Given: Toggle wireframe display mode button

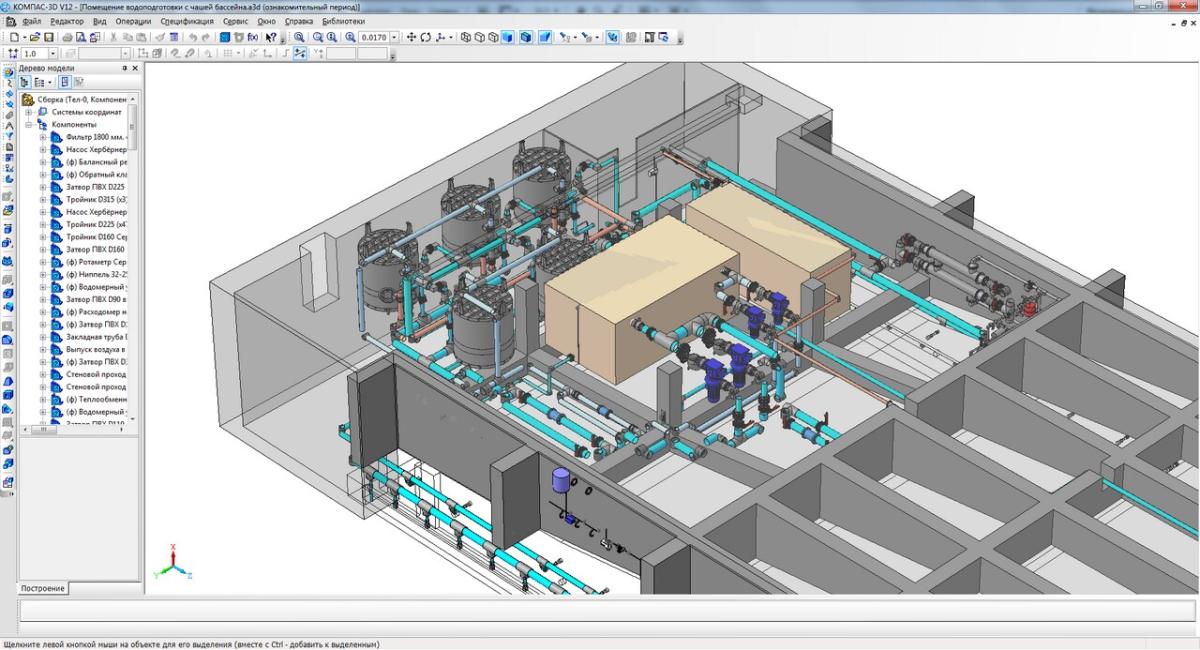Looking at the screenshot, I should (x=466, y=37).
